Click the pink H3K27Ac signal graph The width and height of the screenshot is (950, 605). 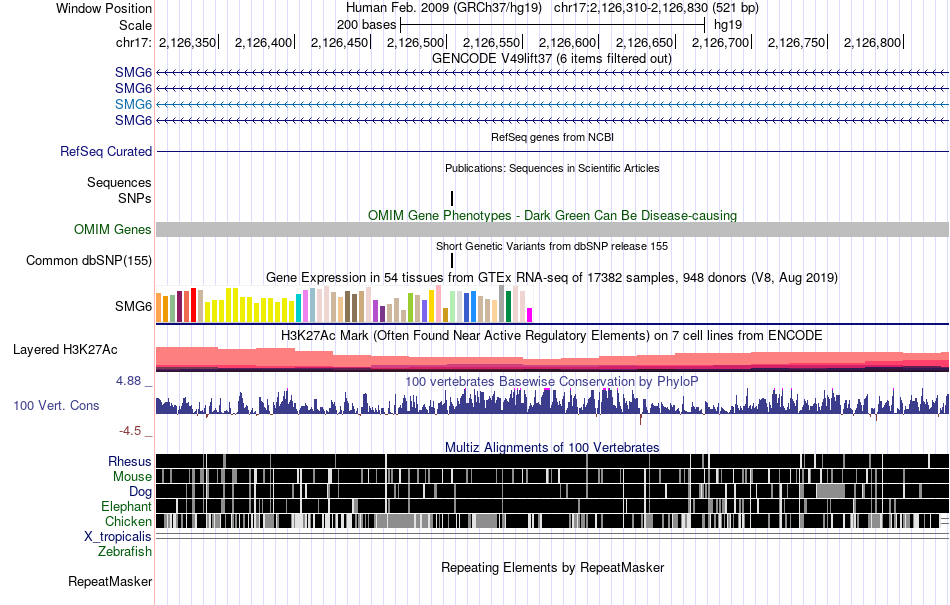pyautogui.click(x=553, y=359)
